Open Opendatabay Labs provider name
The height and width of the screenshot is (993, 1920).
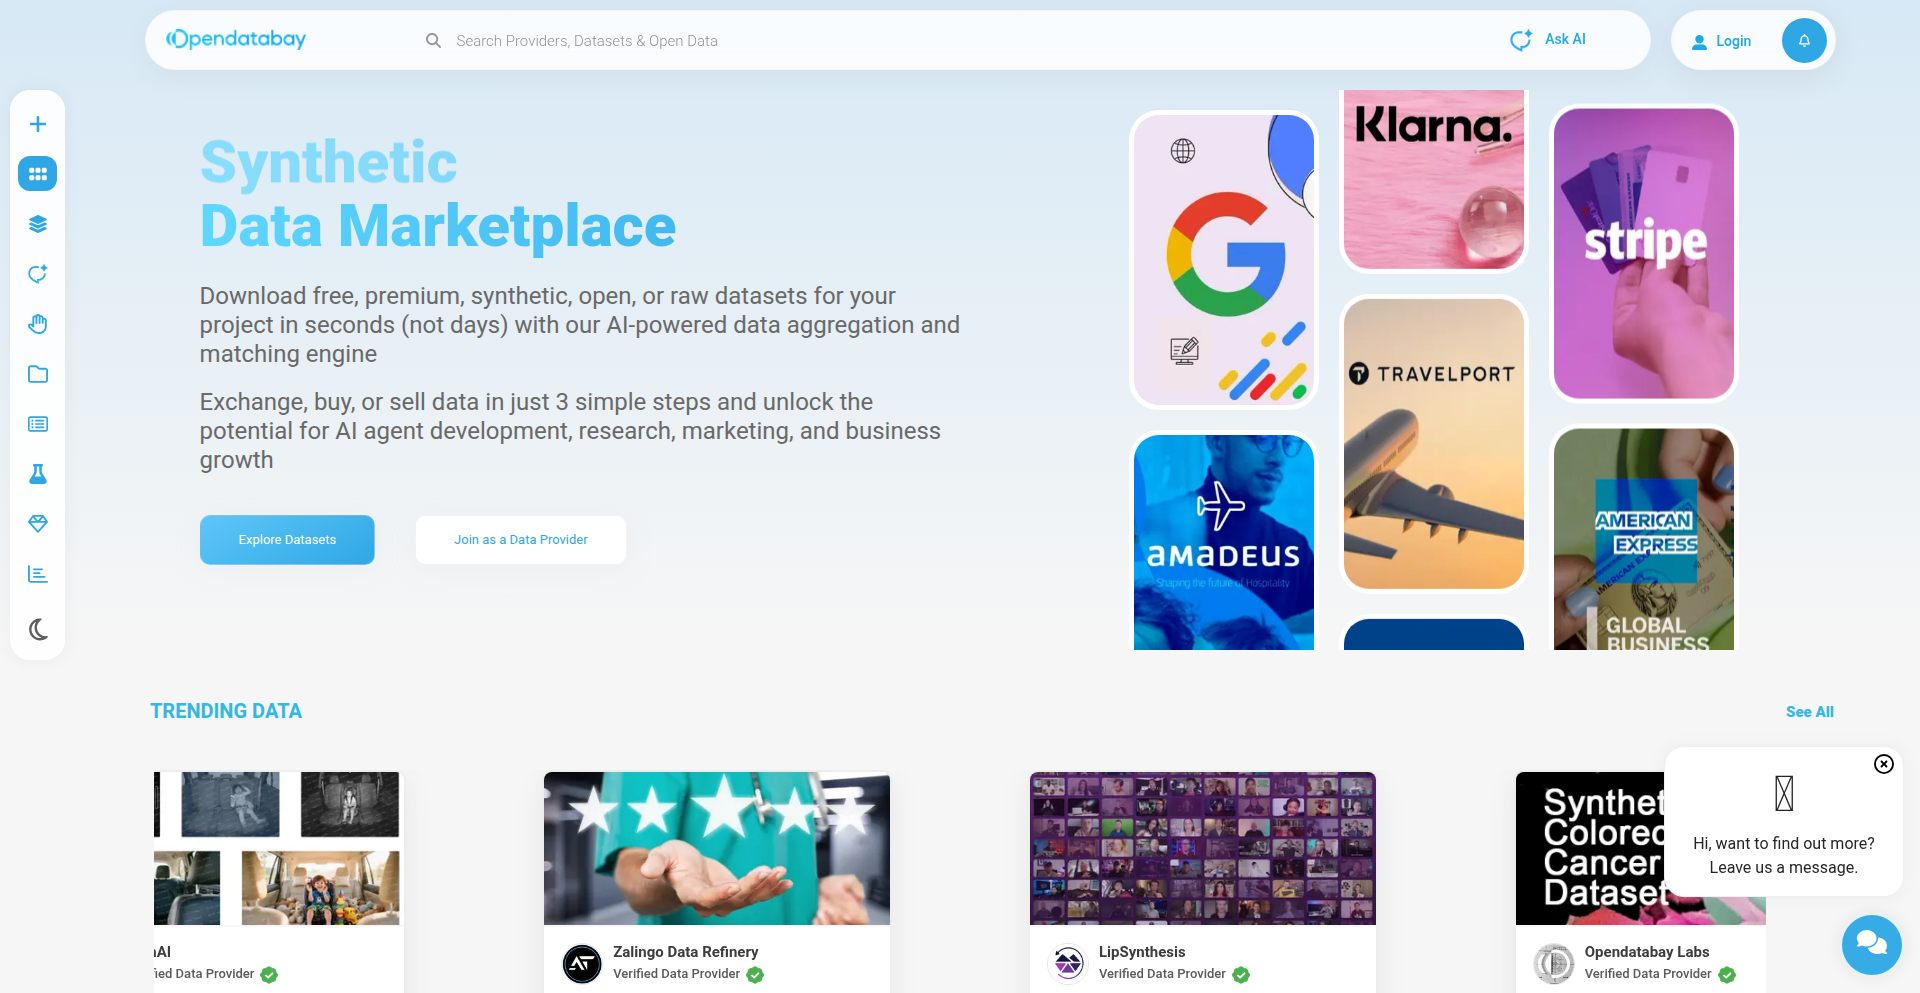(x=1647, y=952)
